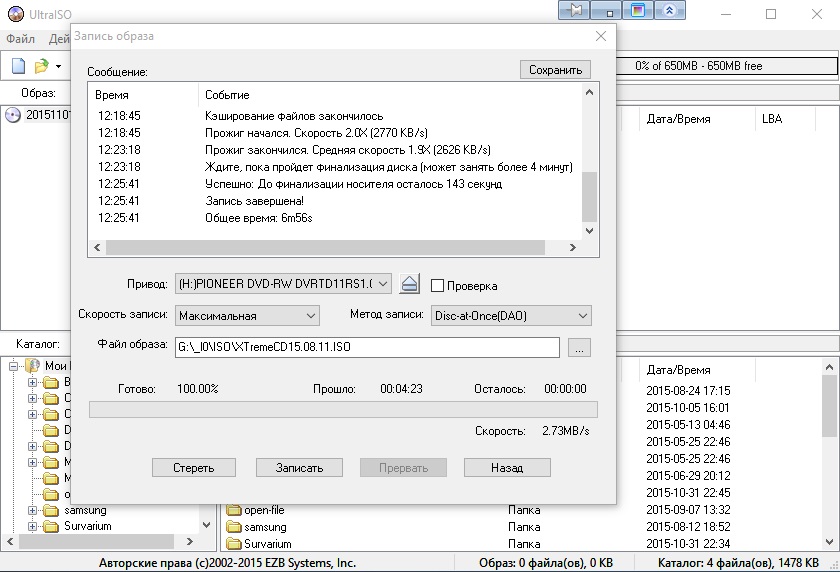The image size is (840, 572).
Task: Click the Survarium folder icon in tree
Action: click(x=50, y=526)
